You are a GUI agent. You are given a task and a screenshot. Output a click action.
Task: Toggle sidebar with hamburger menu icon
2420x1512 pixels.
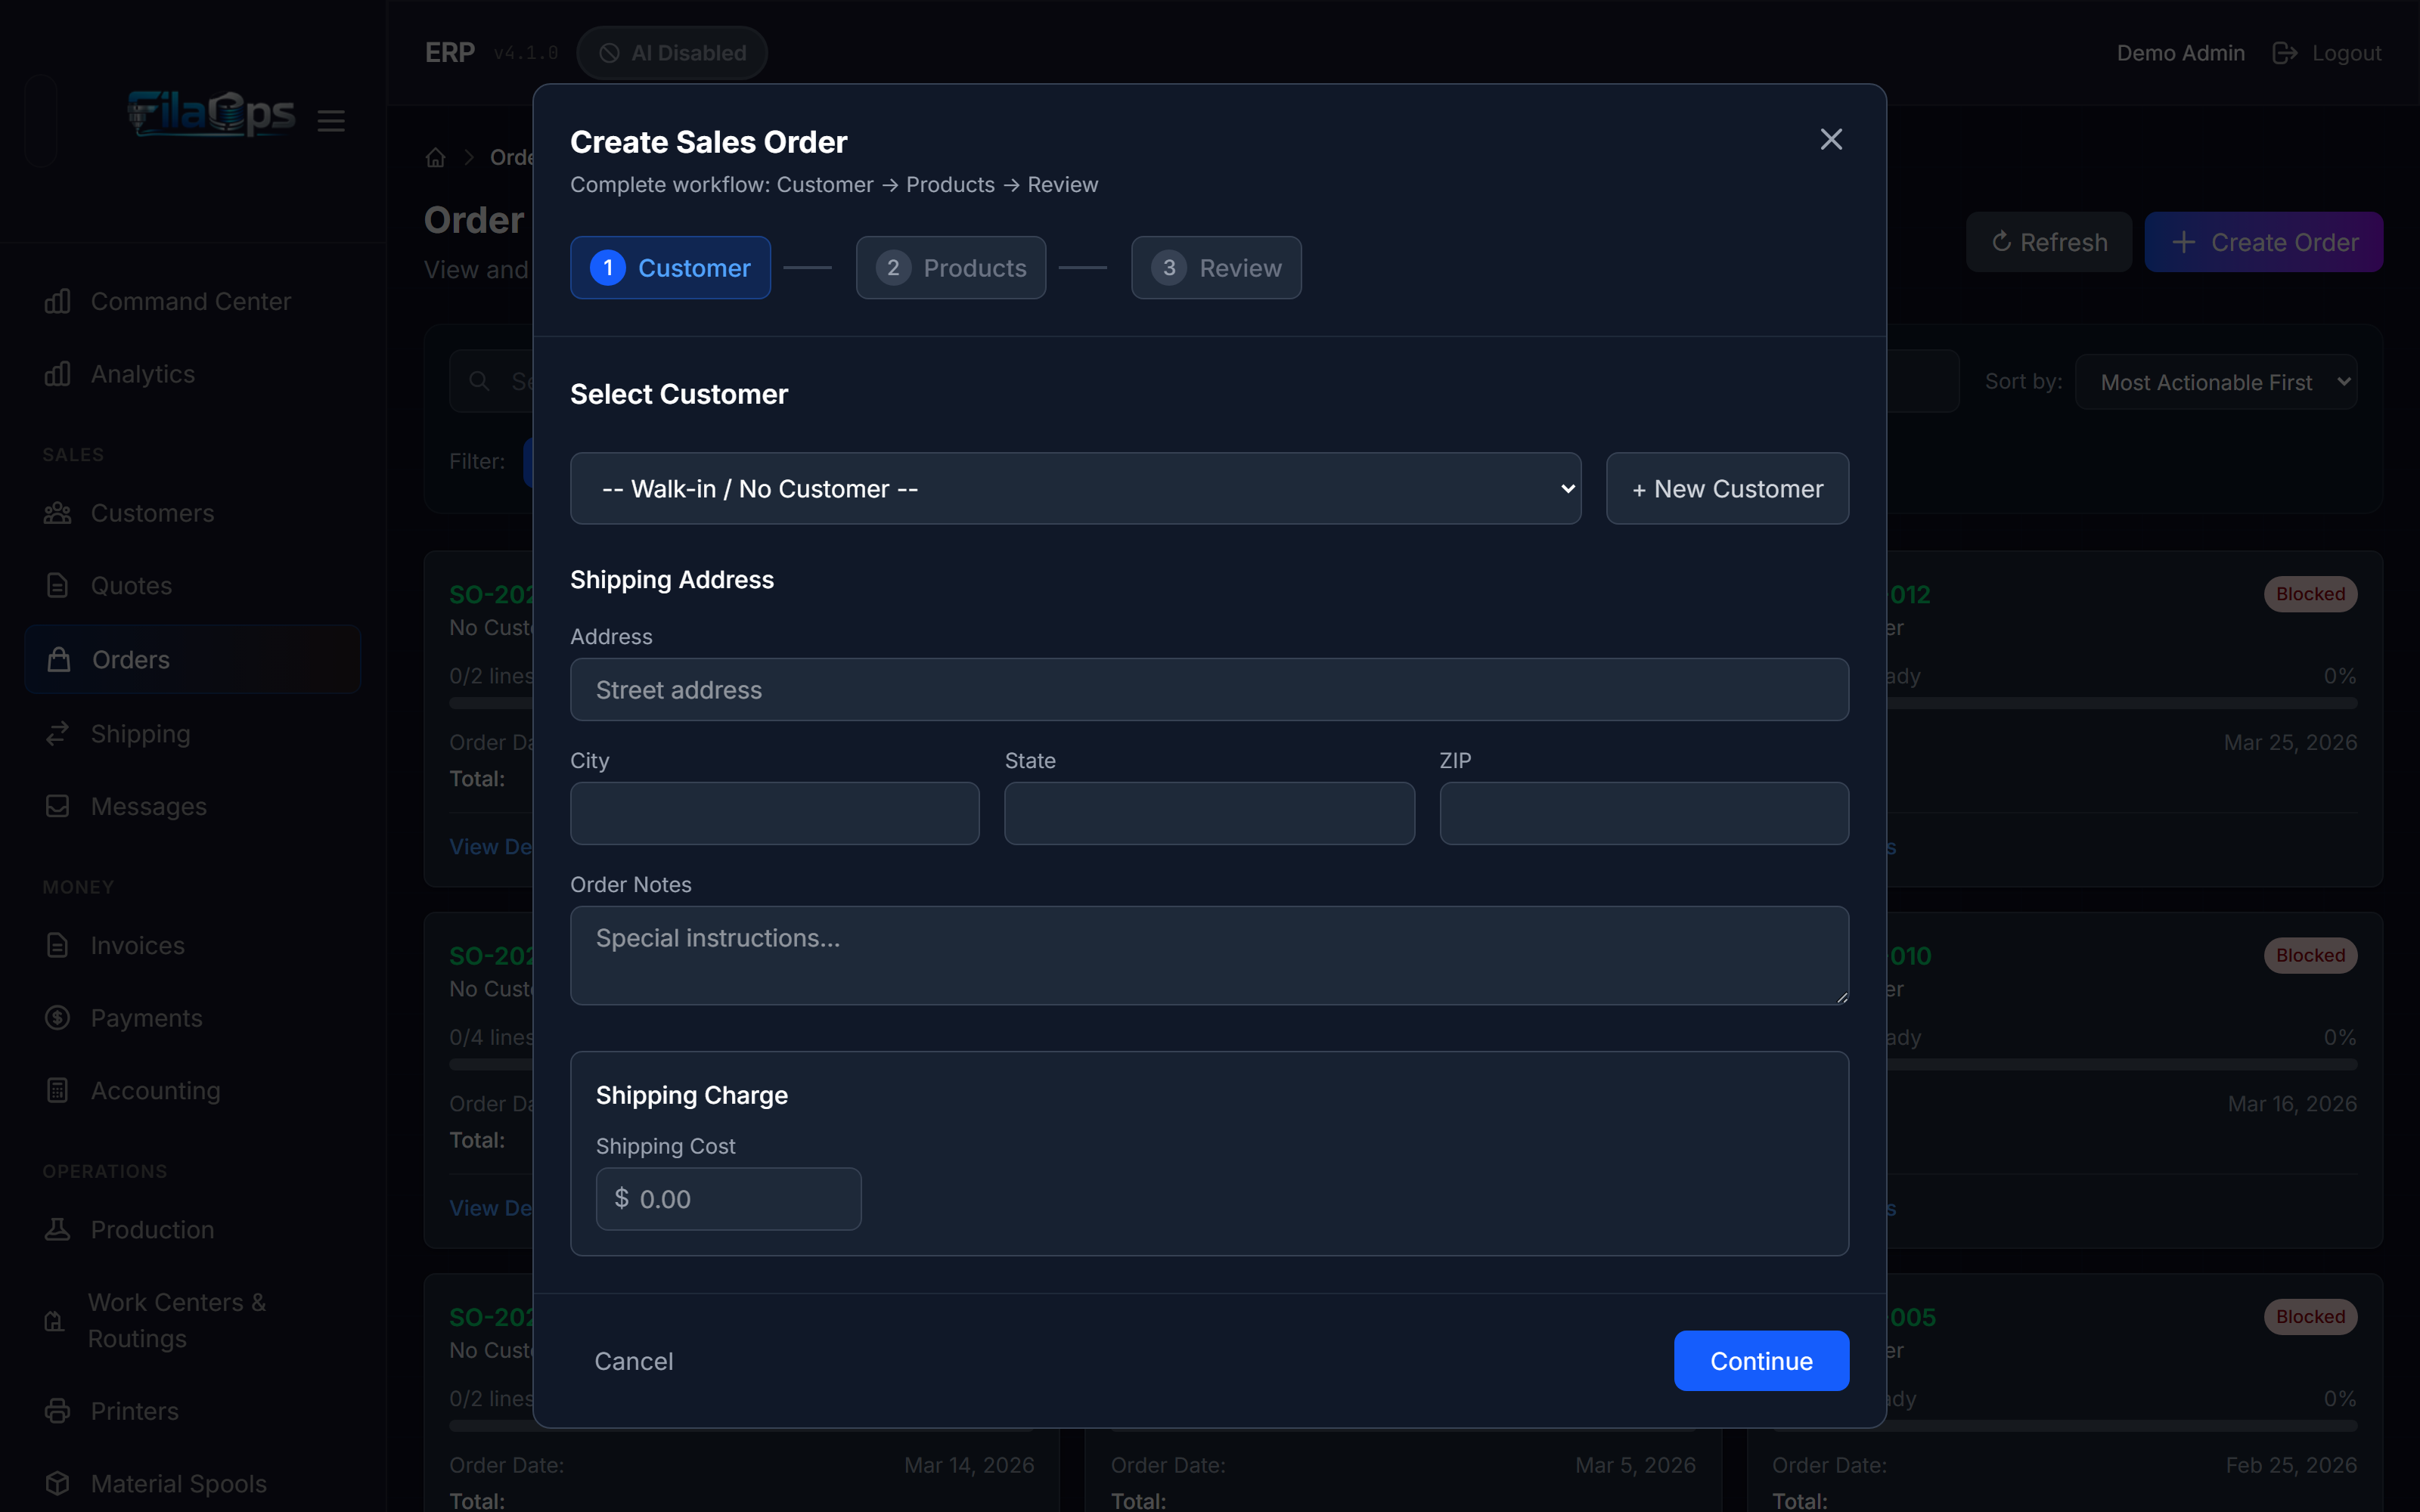pos(331,121)
